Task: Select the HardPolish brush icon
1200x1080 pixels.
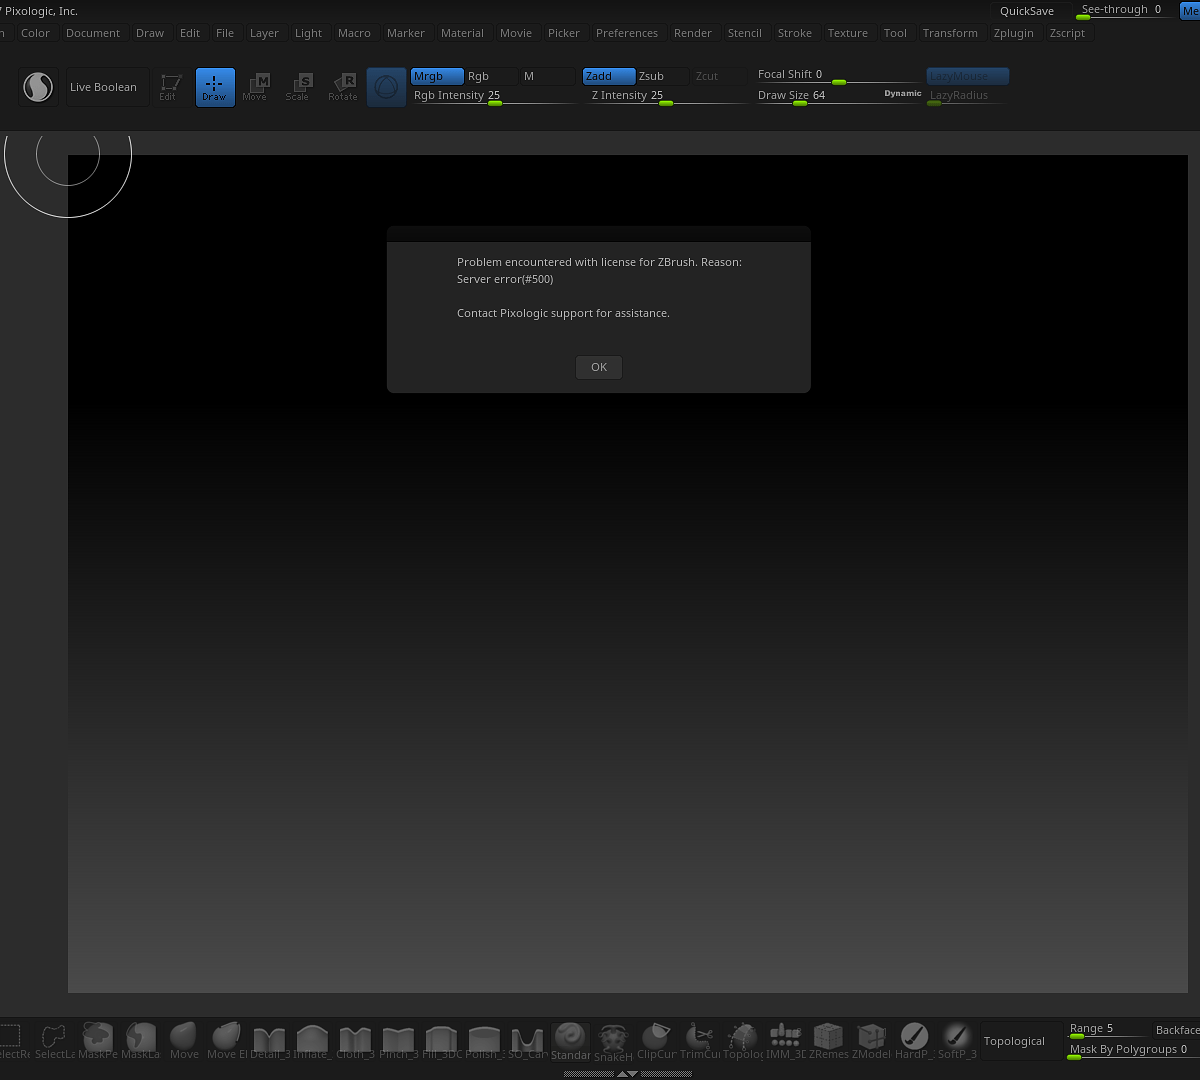Action: point(914,1040)
